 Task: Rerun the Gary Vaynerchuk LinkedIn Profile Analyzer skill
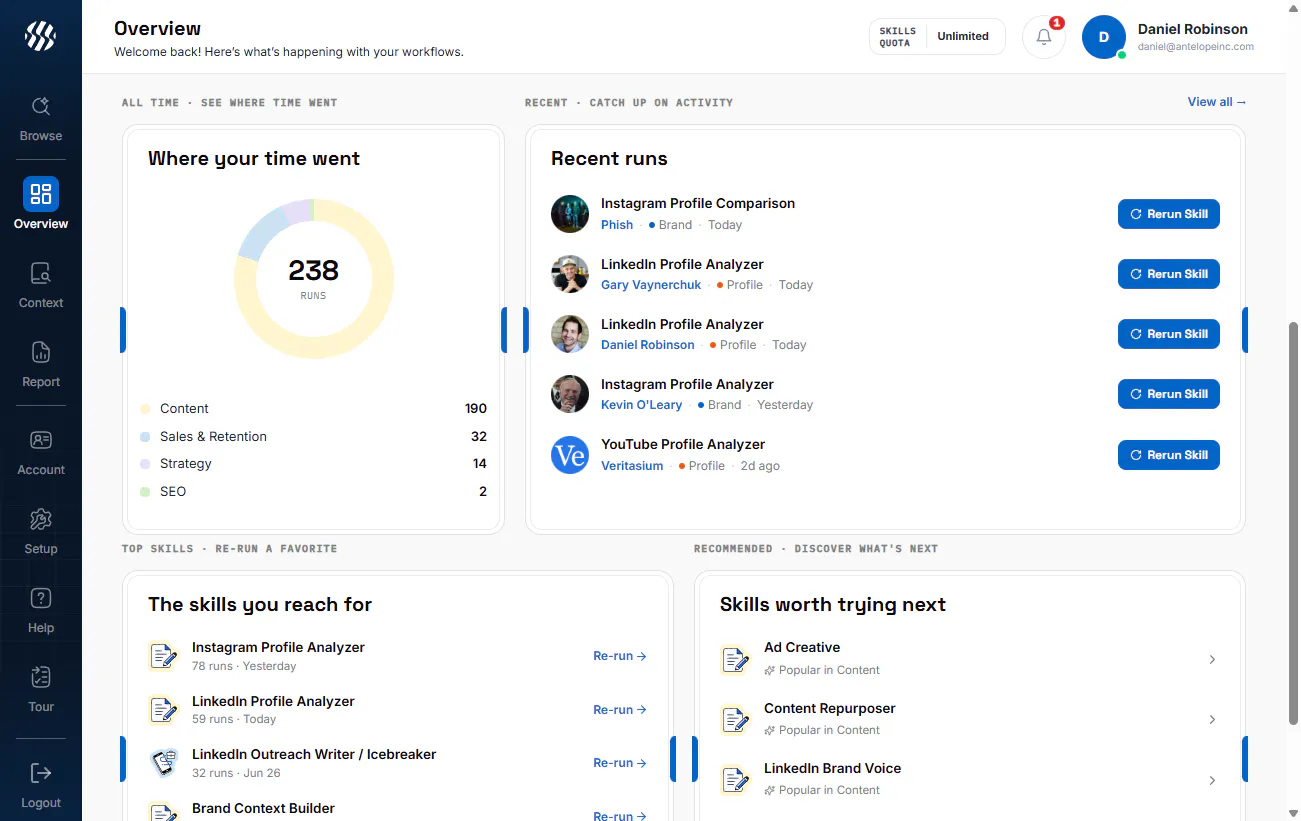pyautogui.click(x=1168, y=274)
